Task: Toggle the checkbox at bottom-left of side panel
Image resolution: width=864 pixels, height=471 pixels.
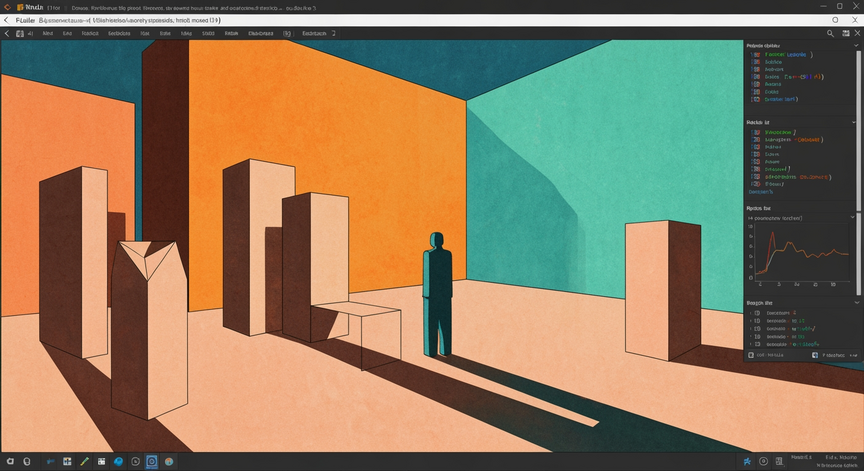Action: click(x=751, y=355)
